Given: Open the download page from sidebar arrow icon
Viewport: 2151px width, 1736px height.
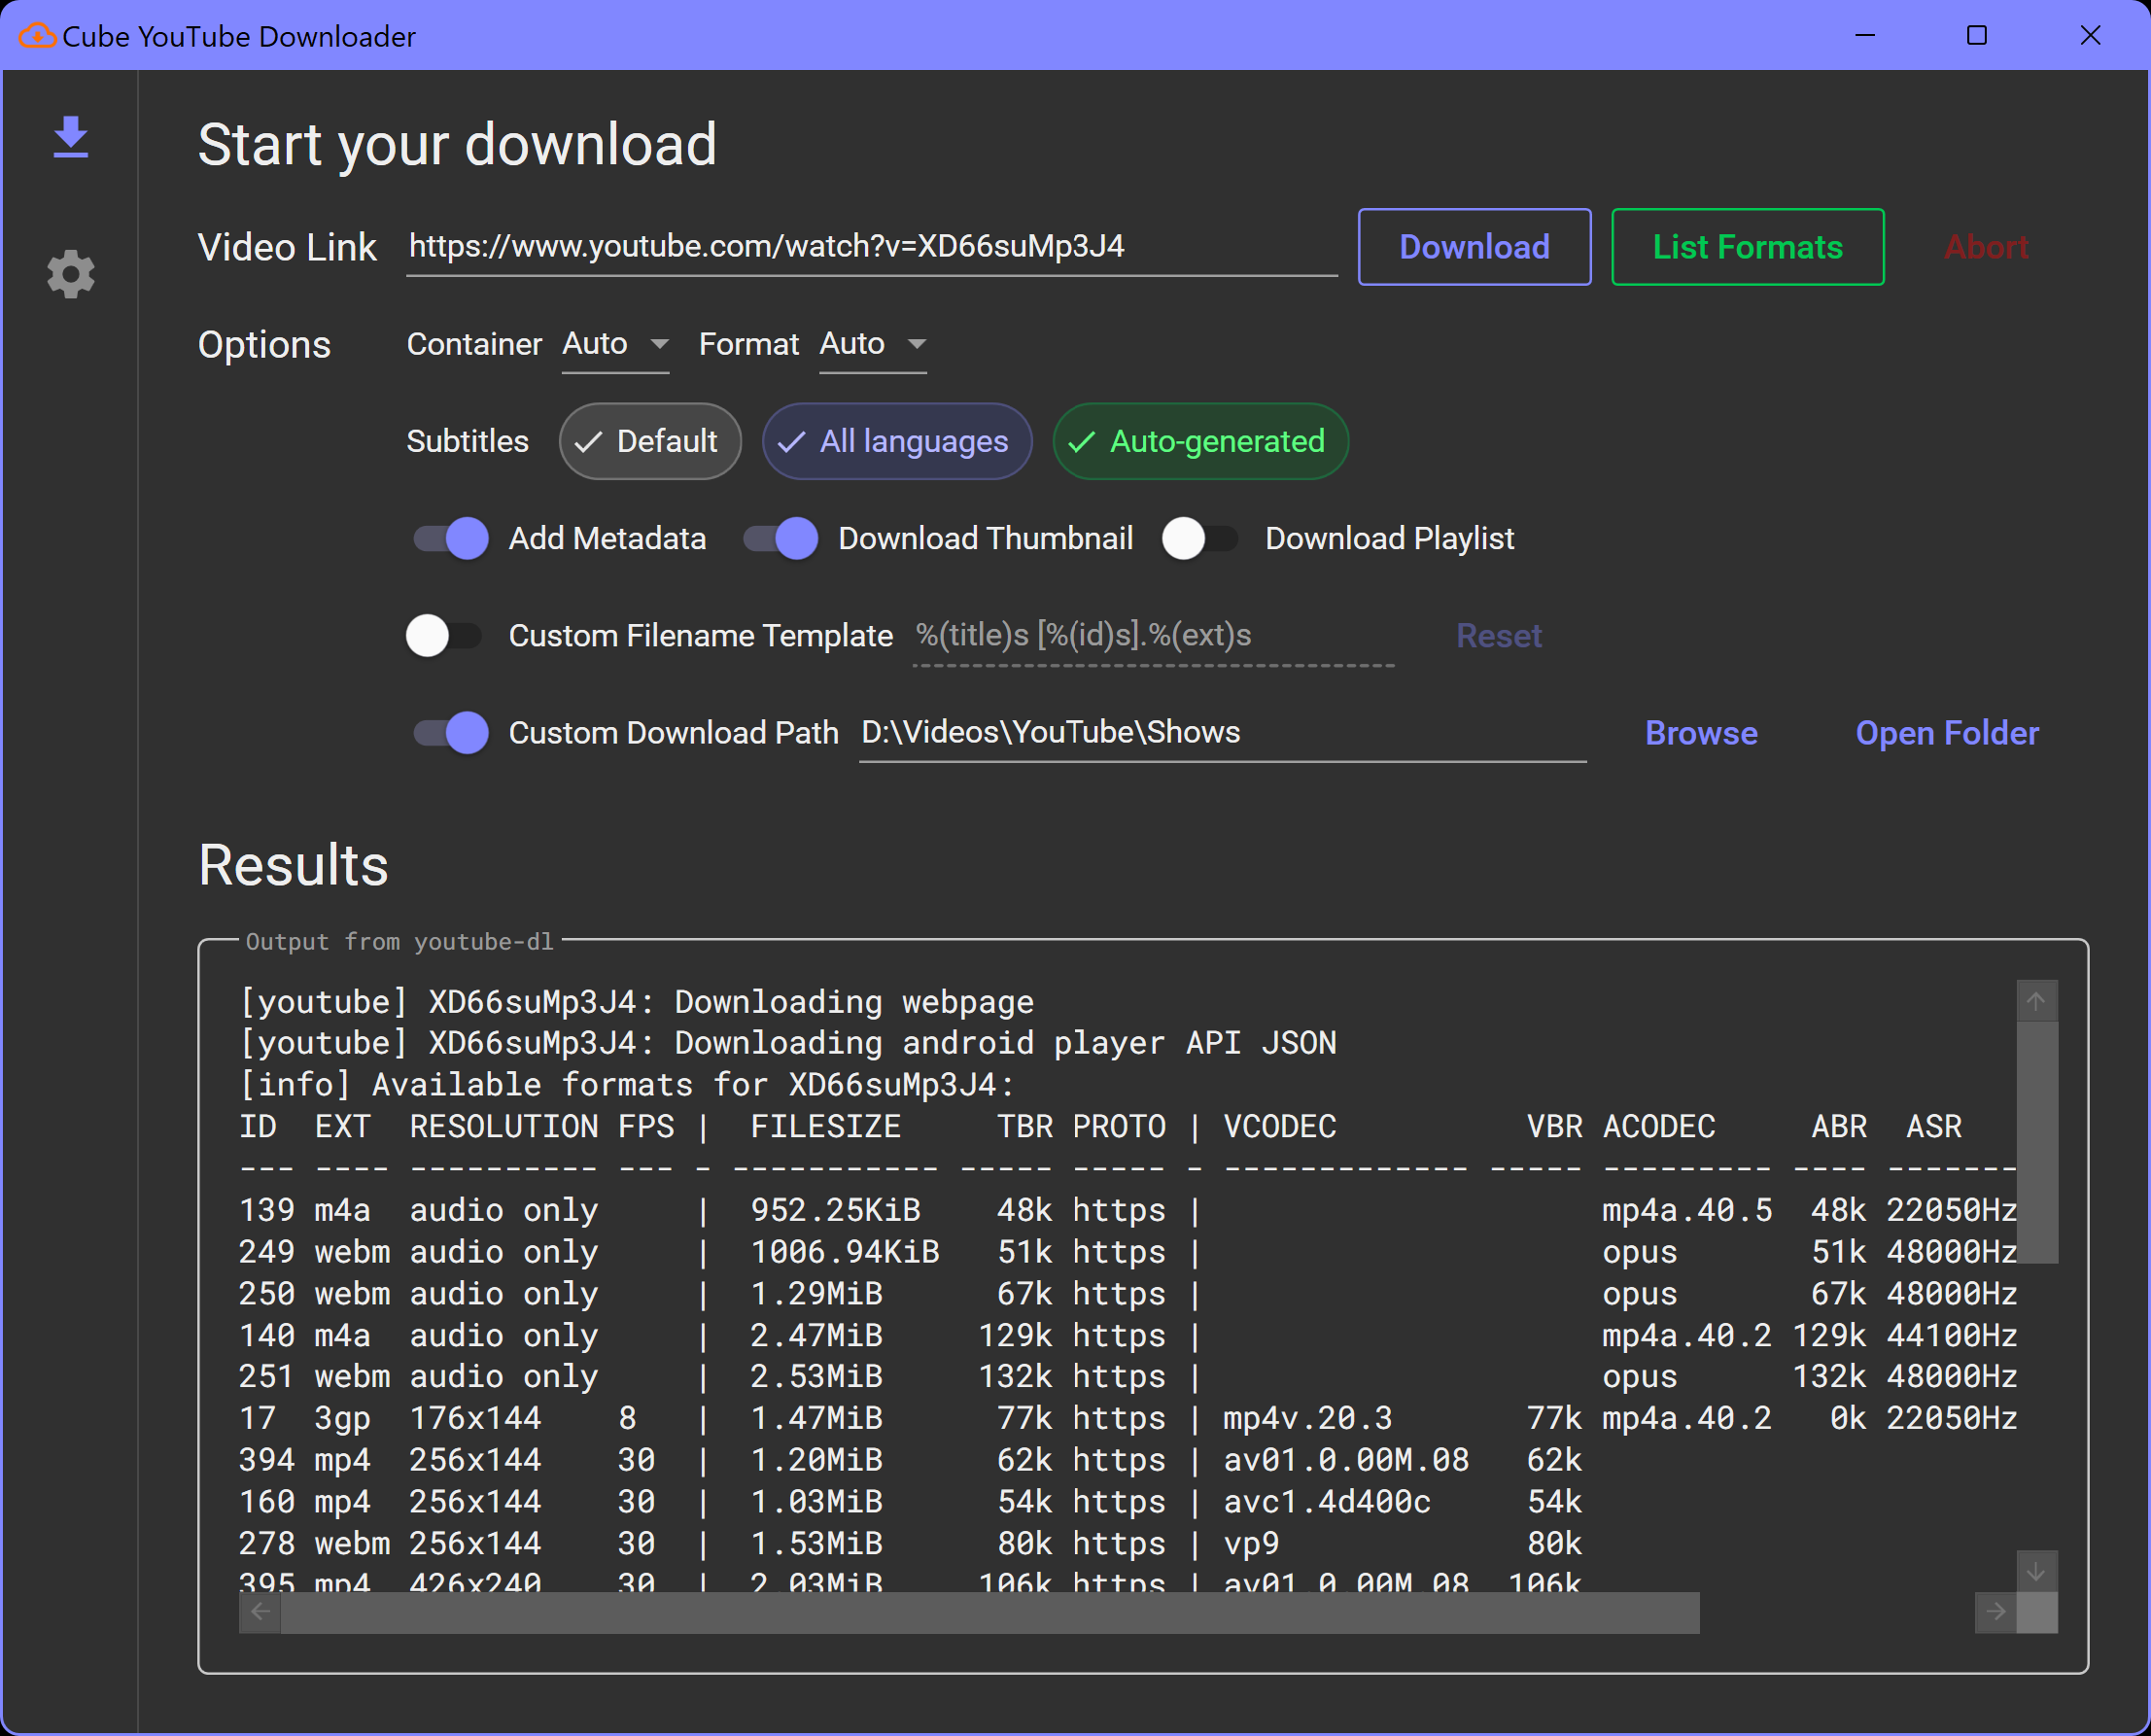Looking at the screenshot, I should pyautogui.click(x=70, y=137).
